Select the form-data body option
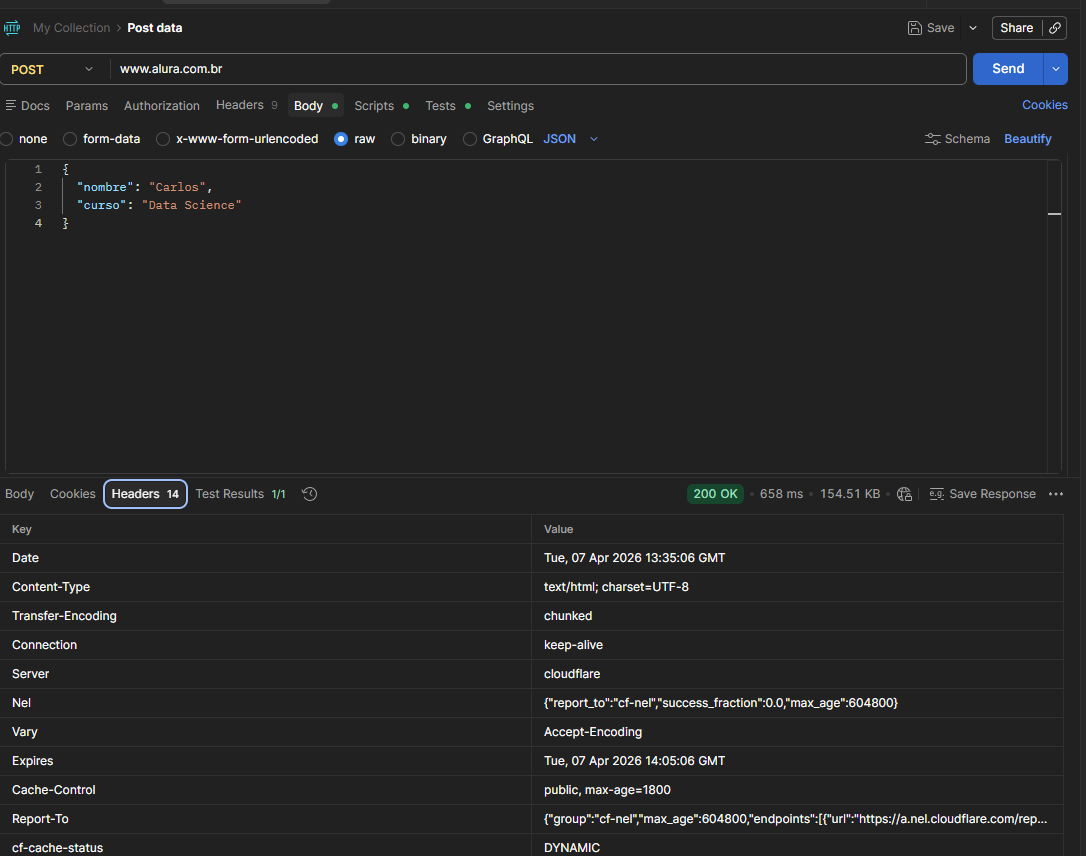 coord(70,139)
